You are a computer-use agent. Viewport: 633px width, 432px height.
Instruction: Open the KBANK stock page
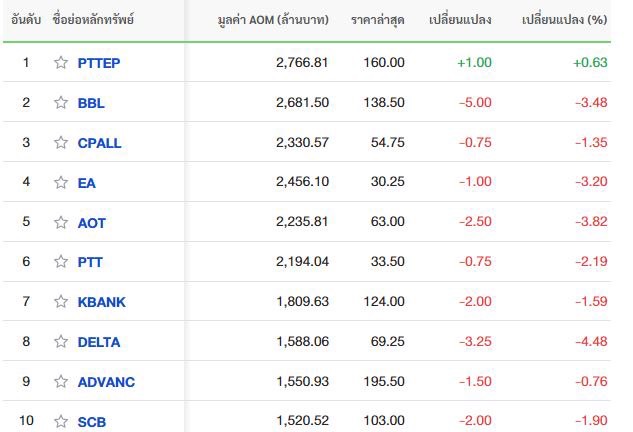click(102, 302)
